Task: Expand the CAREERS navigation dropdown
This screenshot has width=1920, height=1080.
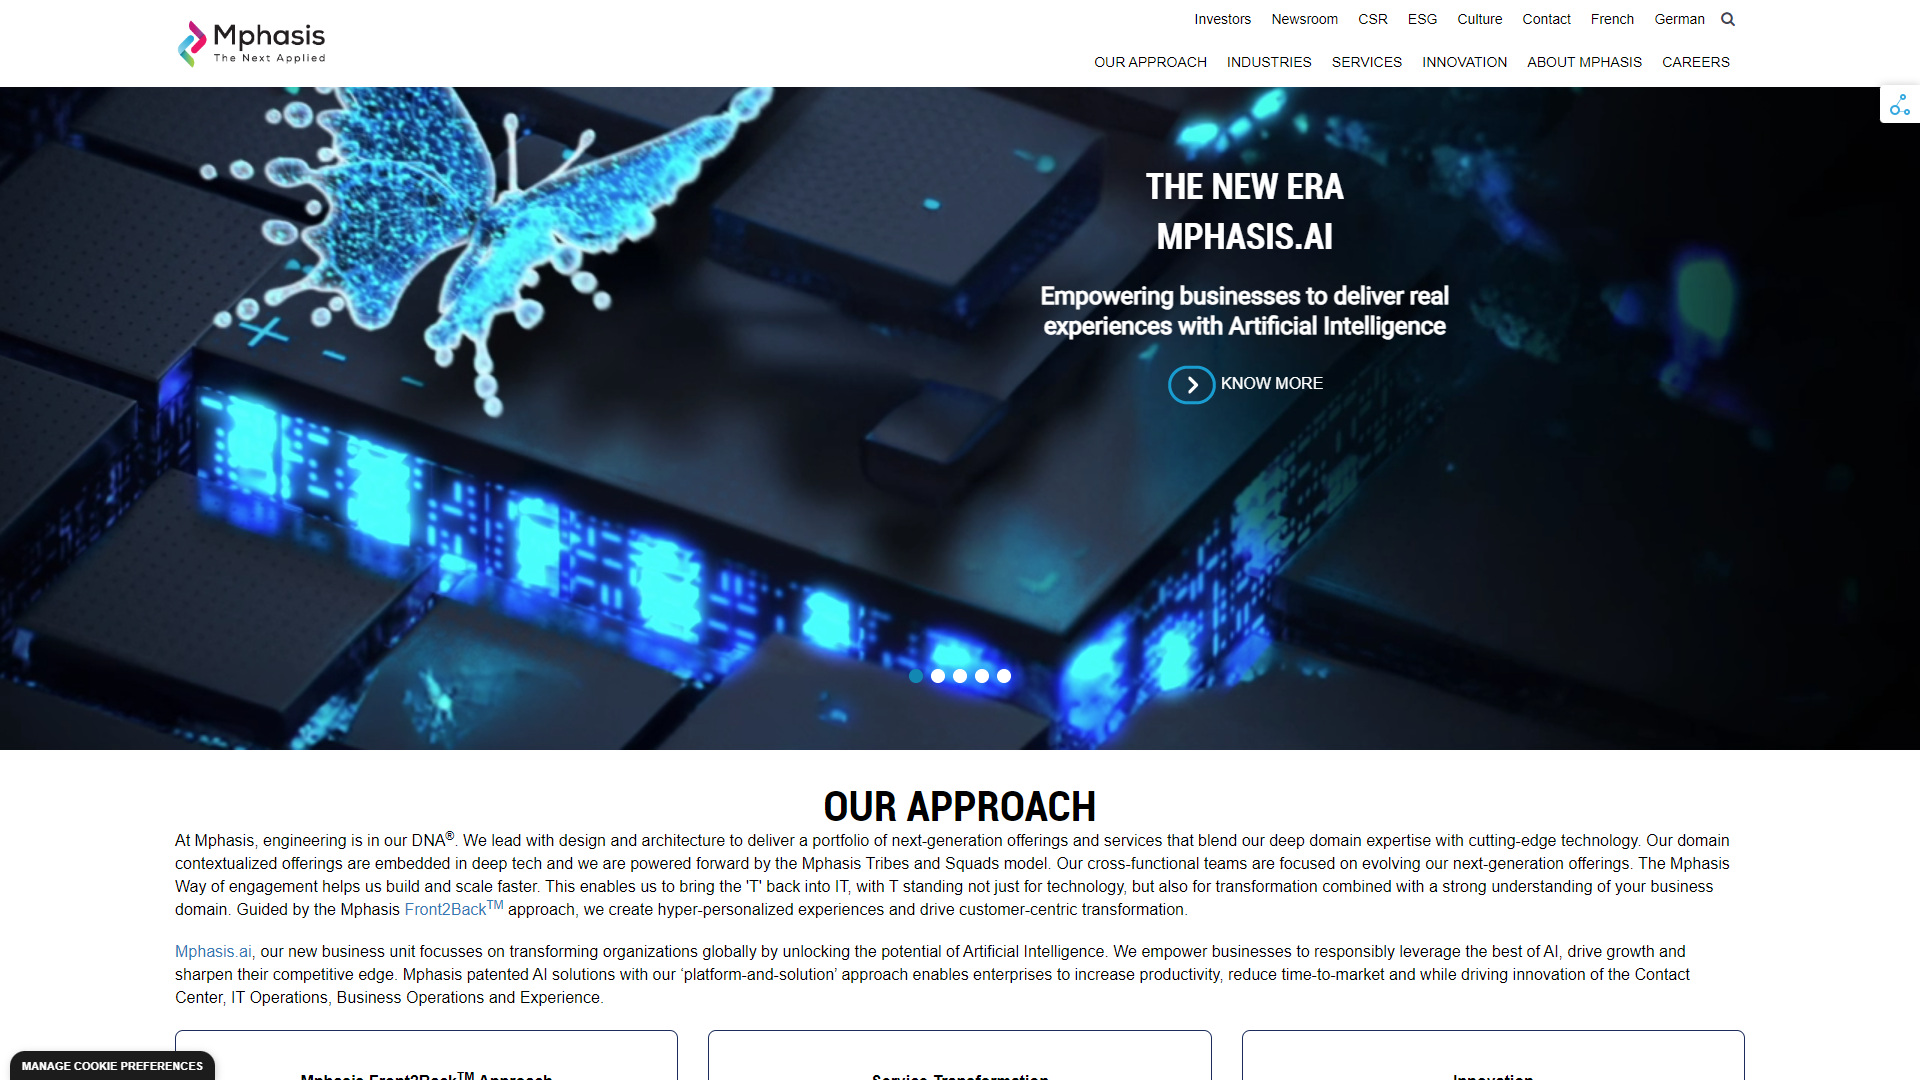Action: (x=1695, y=62)
